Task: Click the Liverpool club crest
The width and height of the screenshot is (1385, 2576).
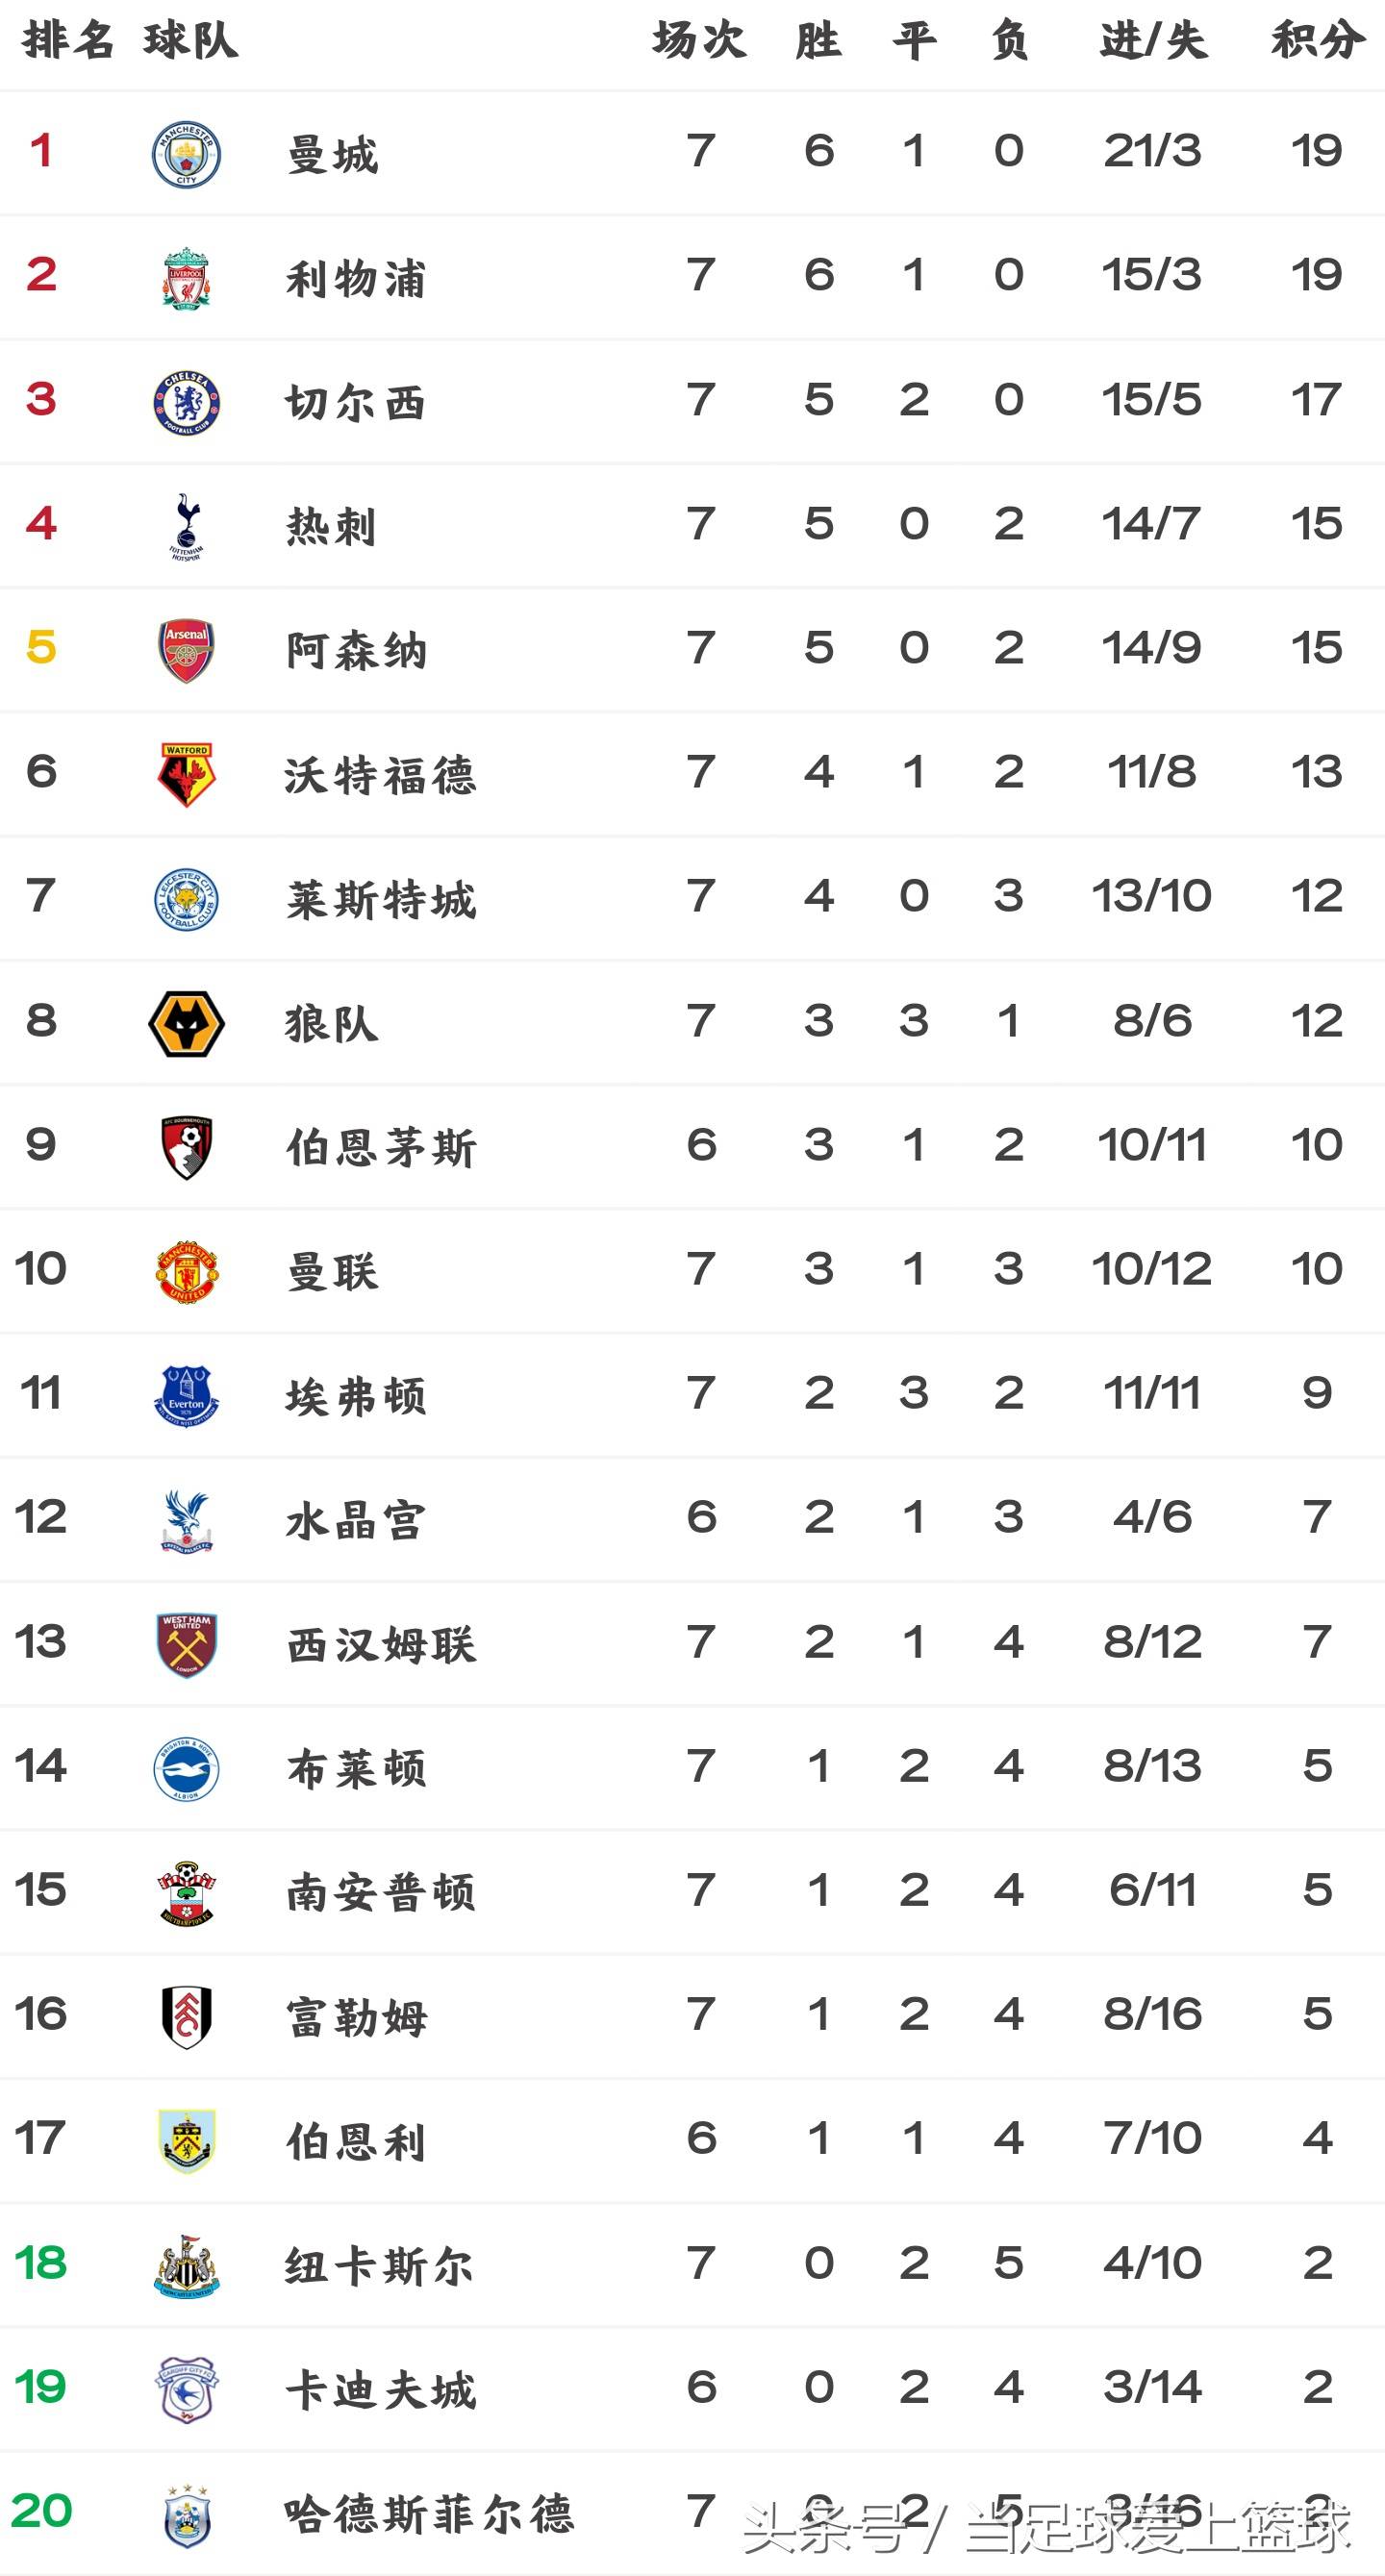Action: pos(186,278)
